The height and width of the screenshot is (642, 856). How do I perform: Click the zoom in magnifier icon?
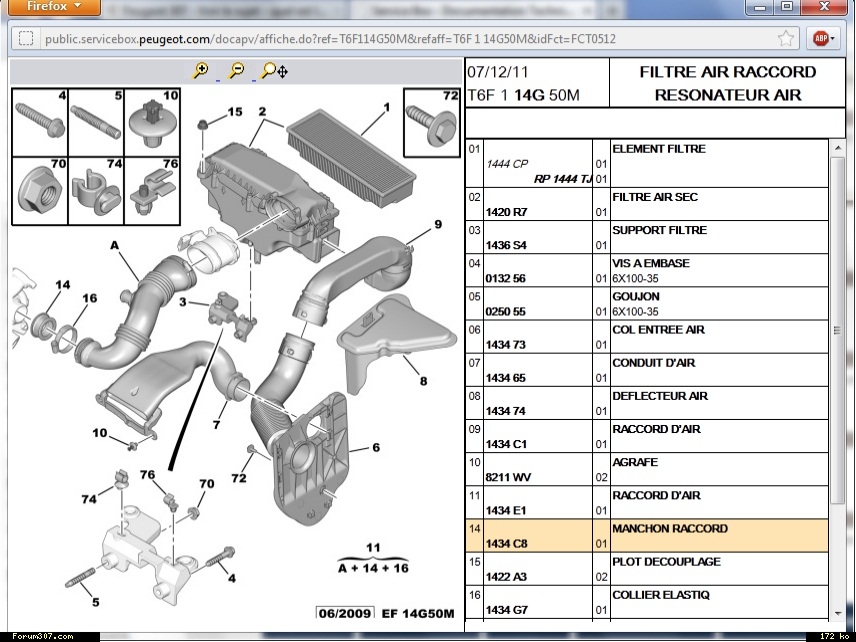pyautogui.click(x=202, y=71)
